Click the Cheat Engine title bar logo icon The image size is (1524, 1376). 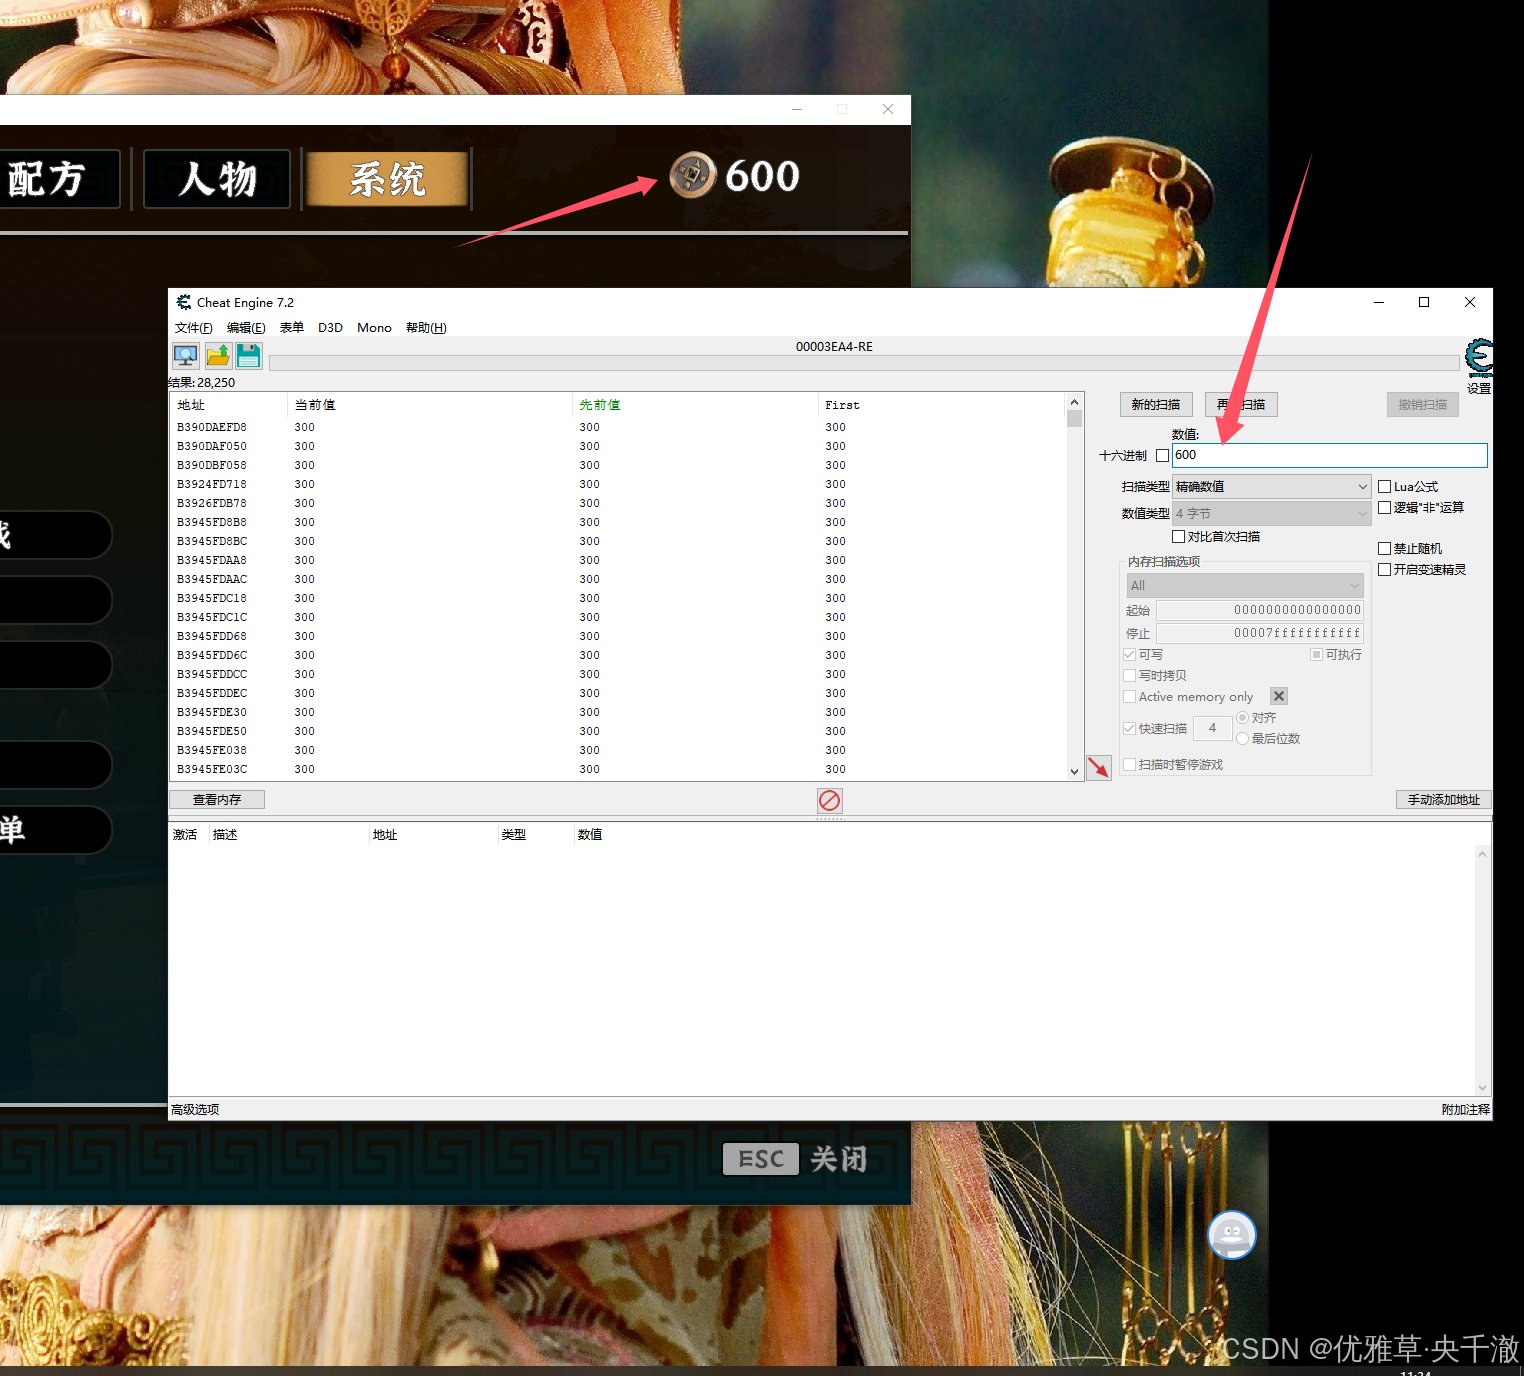184,302
